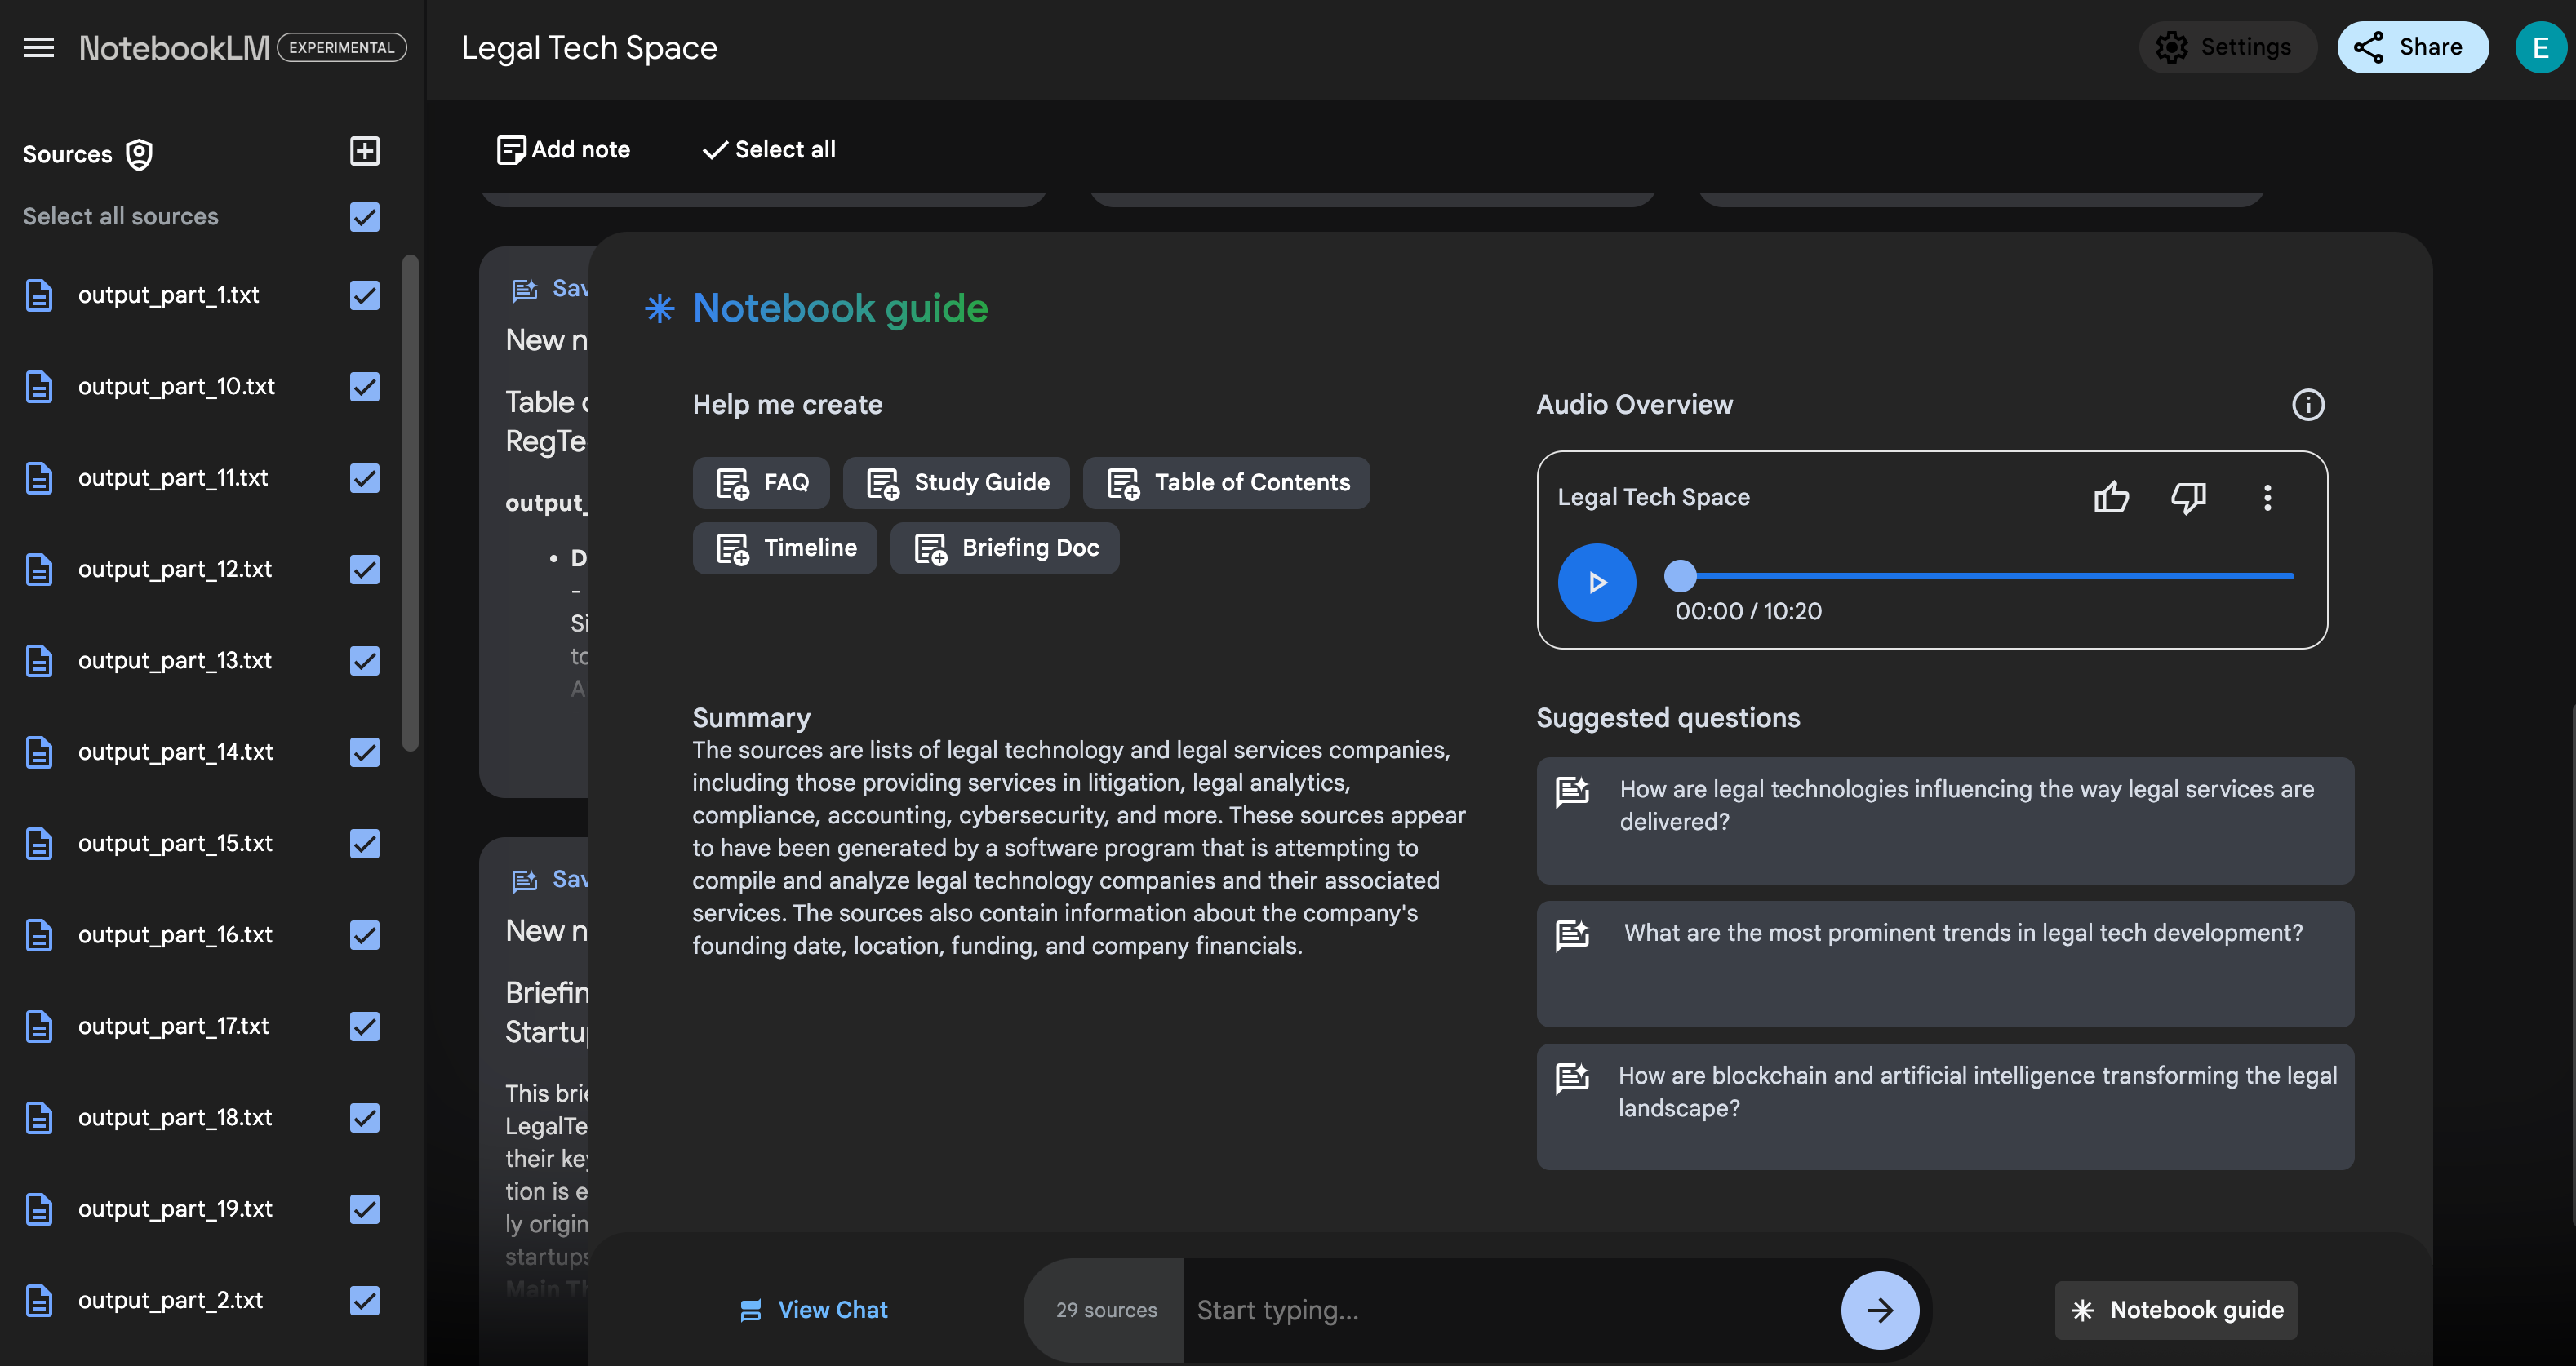Uncheck output_part_19.txt source
2576x1366 pixels.
[364, 1209]
